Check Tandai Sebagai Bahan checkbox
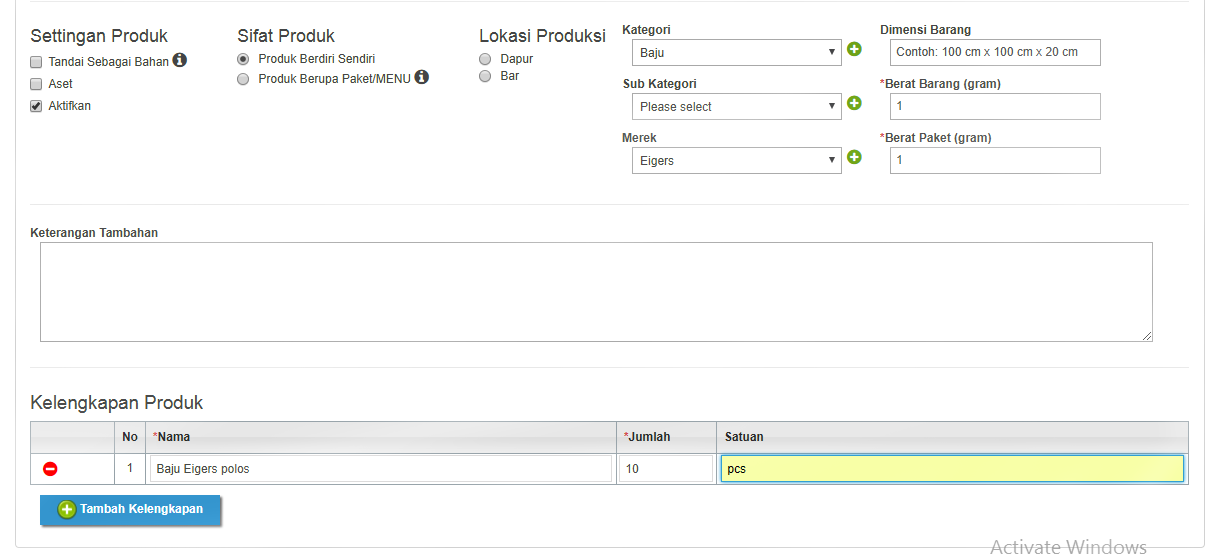This screenshot has width=1213, height=557. click(36, 62)
